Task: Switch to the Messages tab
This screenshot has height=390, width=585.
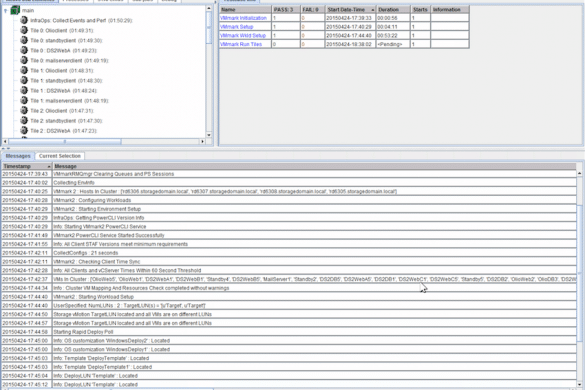Action: click(18, 156)
